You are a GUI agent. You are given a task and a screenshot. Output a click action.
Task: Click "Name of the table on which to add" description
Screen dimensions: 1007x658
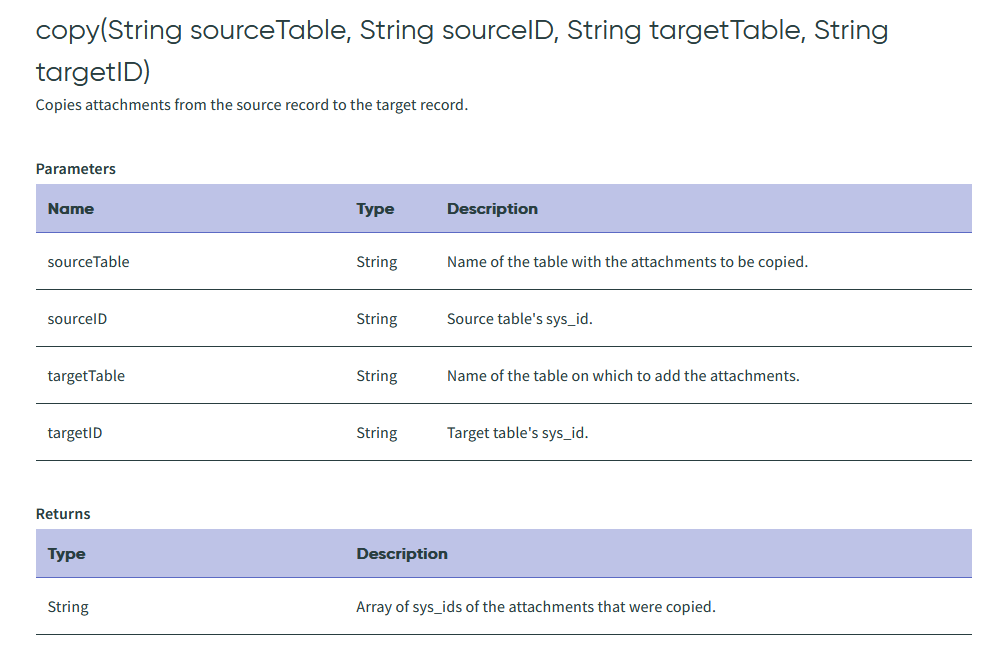623,376
